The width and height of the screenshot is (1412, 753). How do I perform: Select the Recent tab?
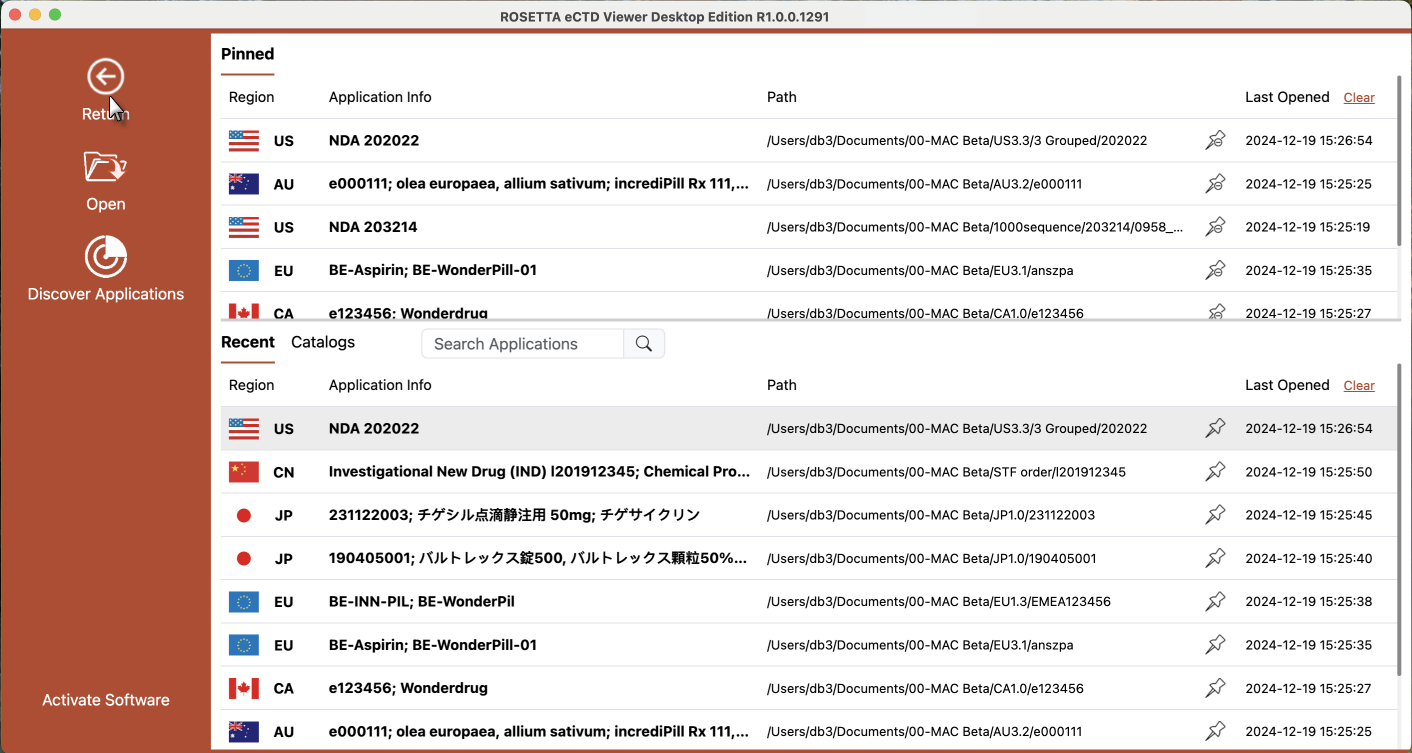[248, 342]
